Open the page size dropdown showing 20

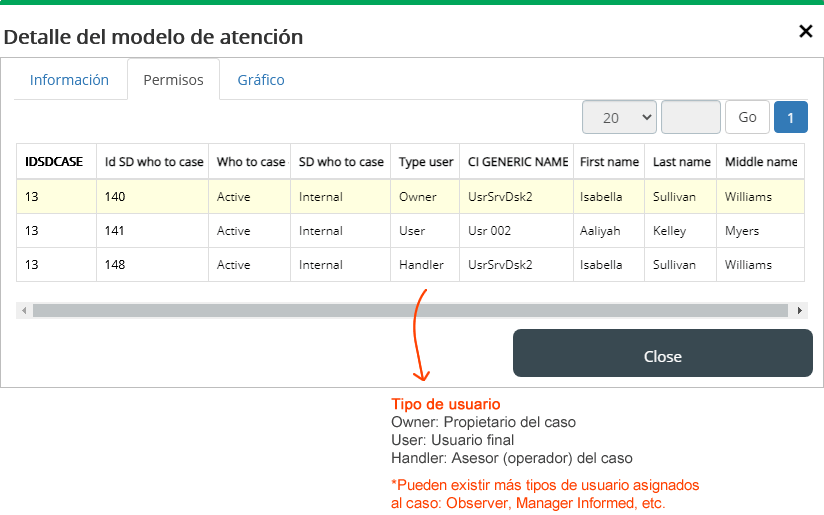619,117
